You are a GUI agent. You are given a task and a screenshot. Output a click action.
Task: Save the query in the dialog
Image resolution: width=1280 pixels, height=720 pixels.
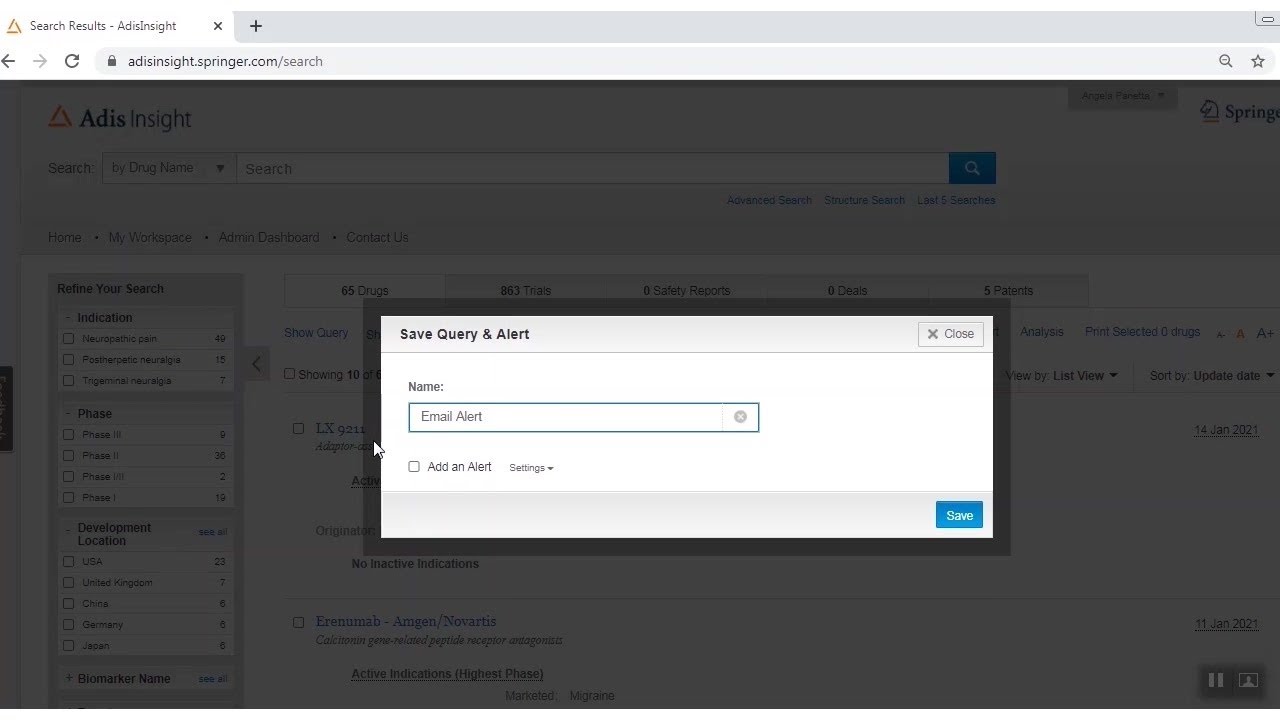tap(959, 515)
